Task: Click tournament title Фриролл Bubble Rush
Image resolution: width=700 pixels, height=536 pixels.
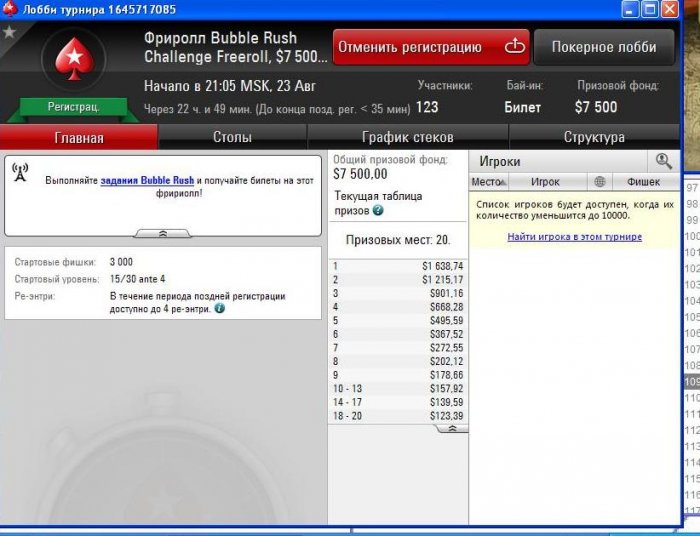Action: coord(221,38)
